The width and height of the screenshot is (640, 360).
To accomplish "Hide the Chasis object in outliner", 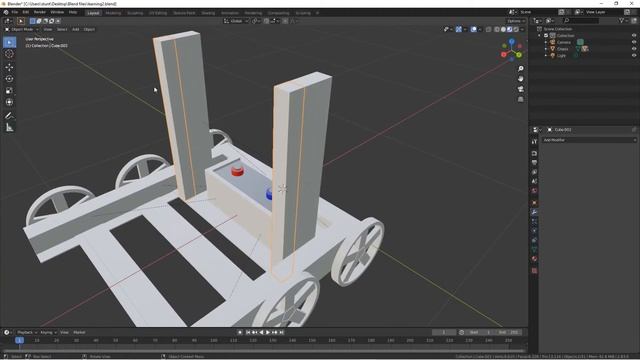I will point(634,49).
